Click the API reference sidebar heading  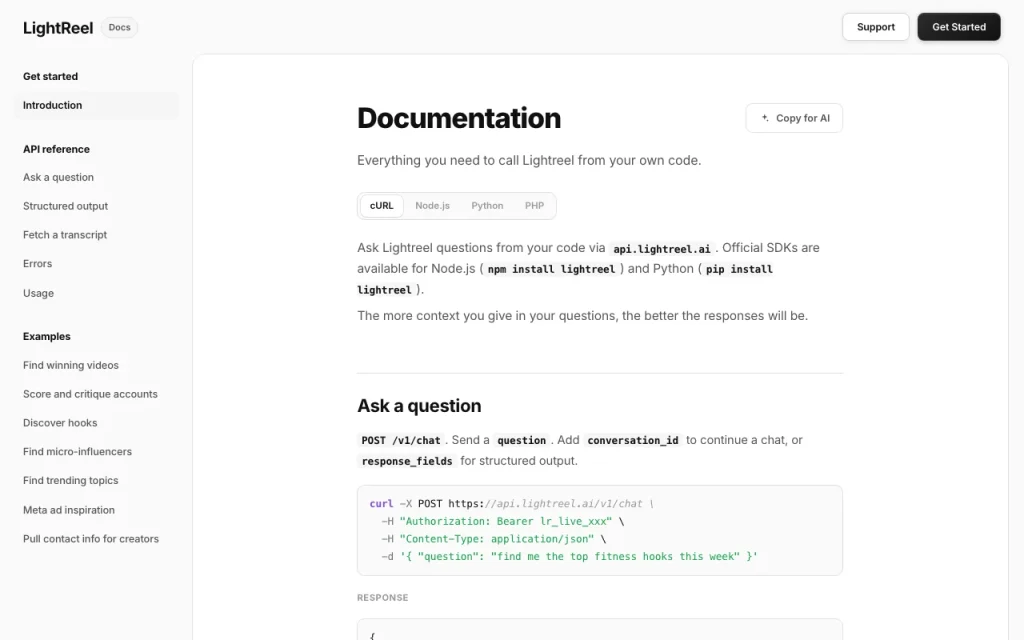point(56,149)
